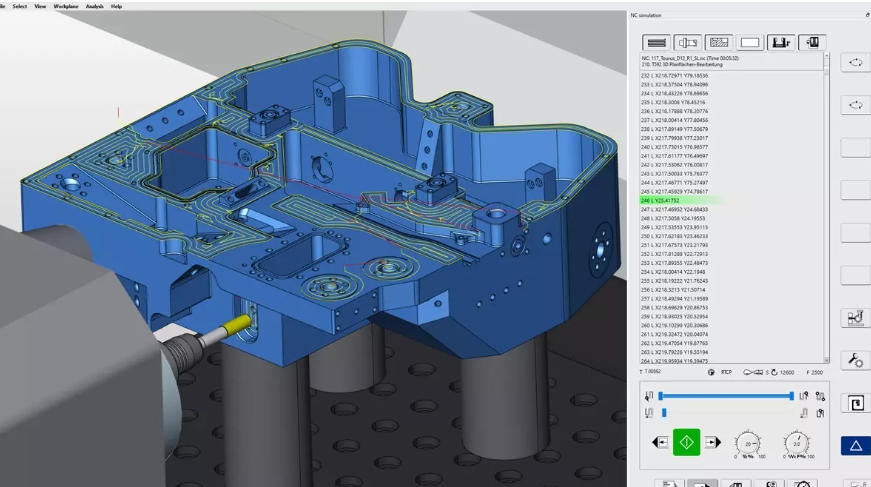Start simulation with the green play button
The height and width of the screenshot is (487, 871).
(x=687, y=442)
